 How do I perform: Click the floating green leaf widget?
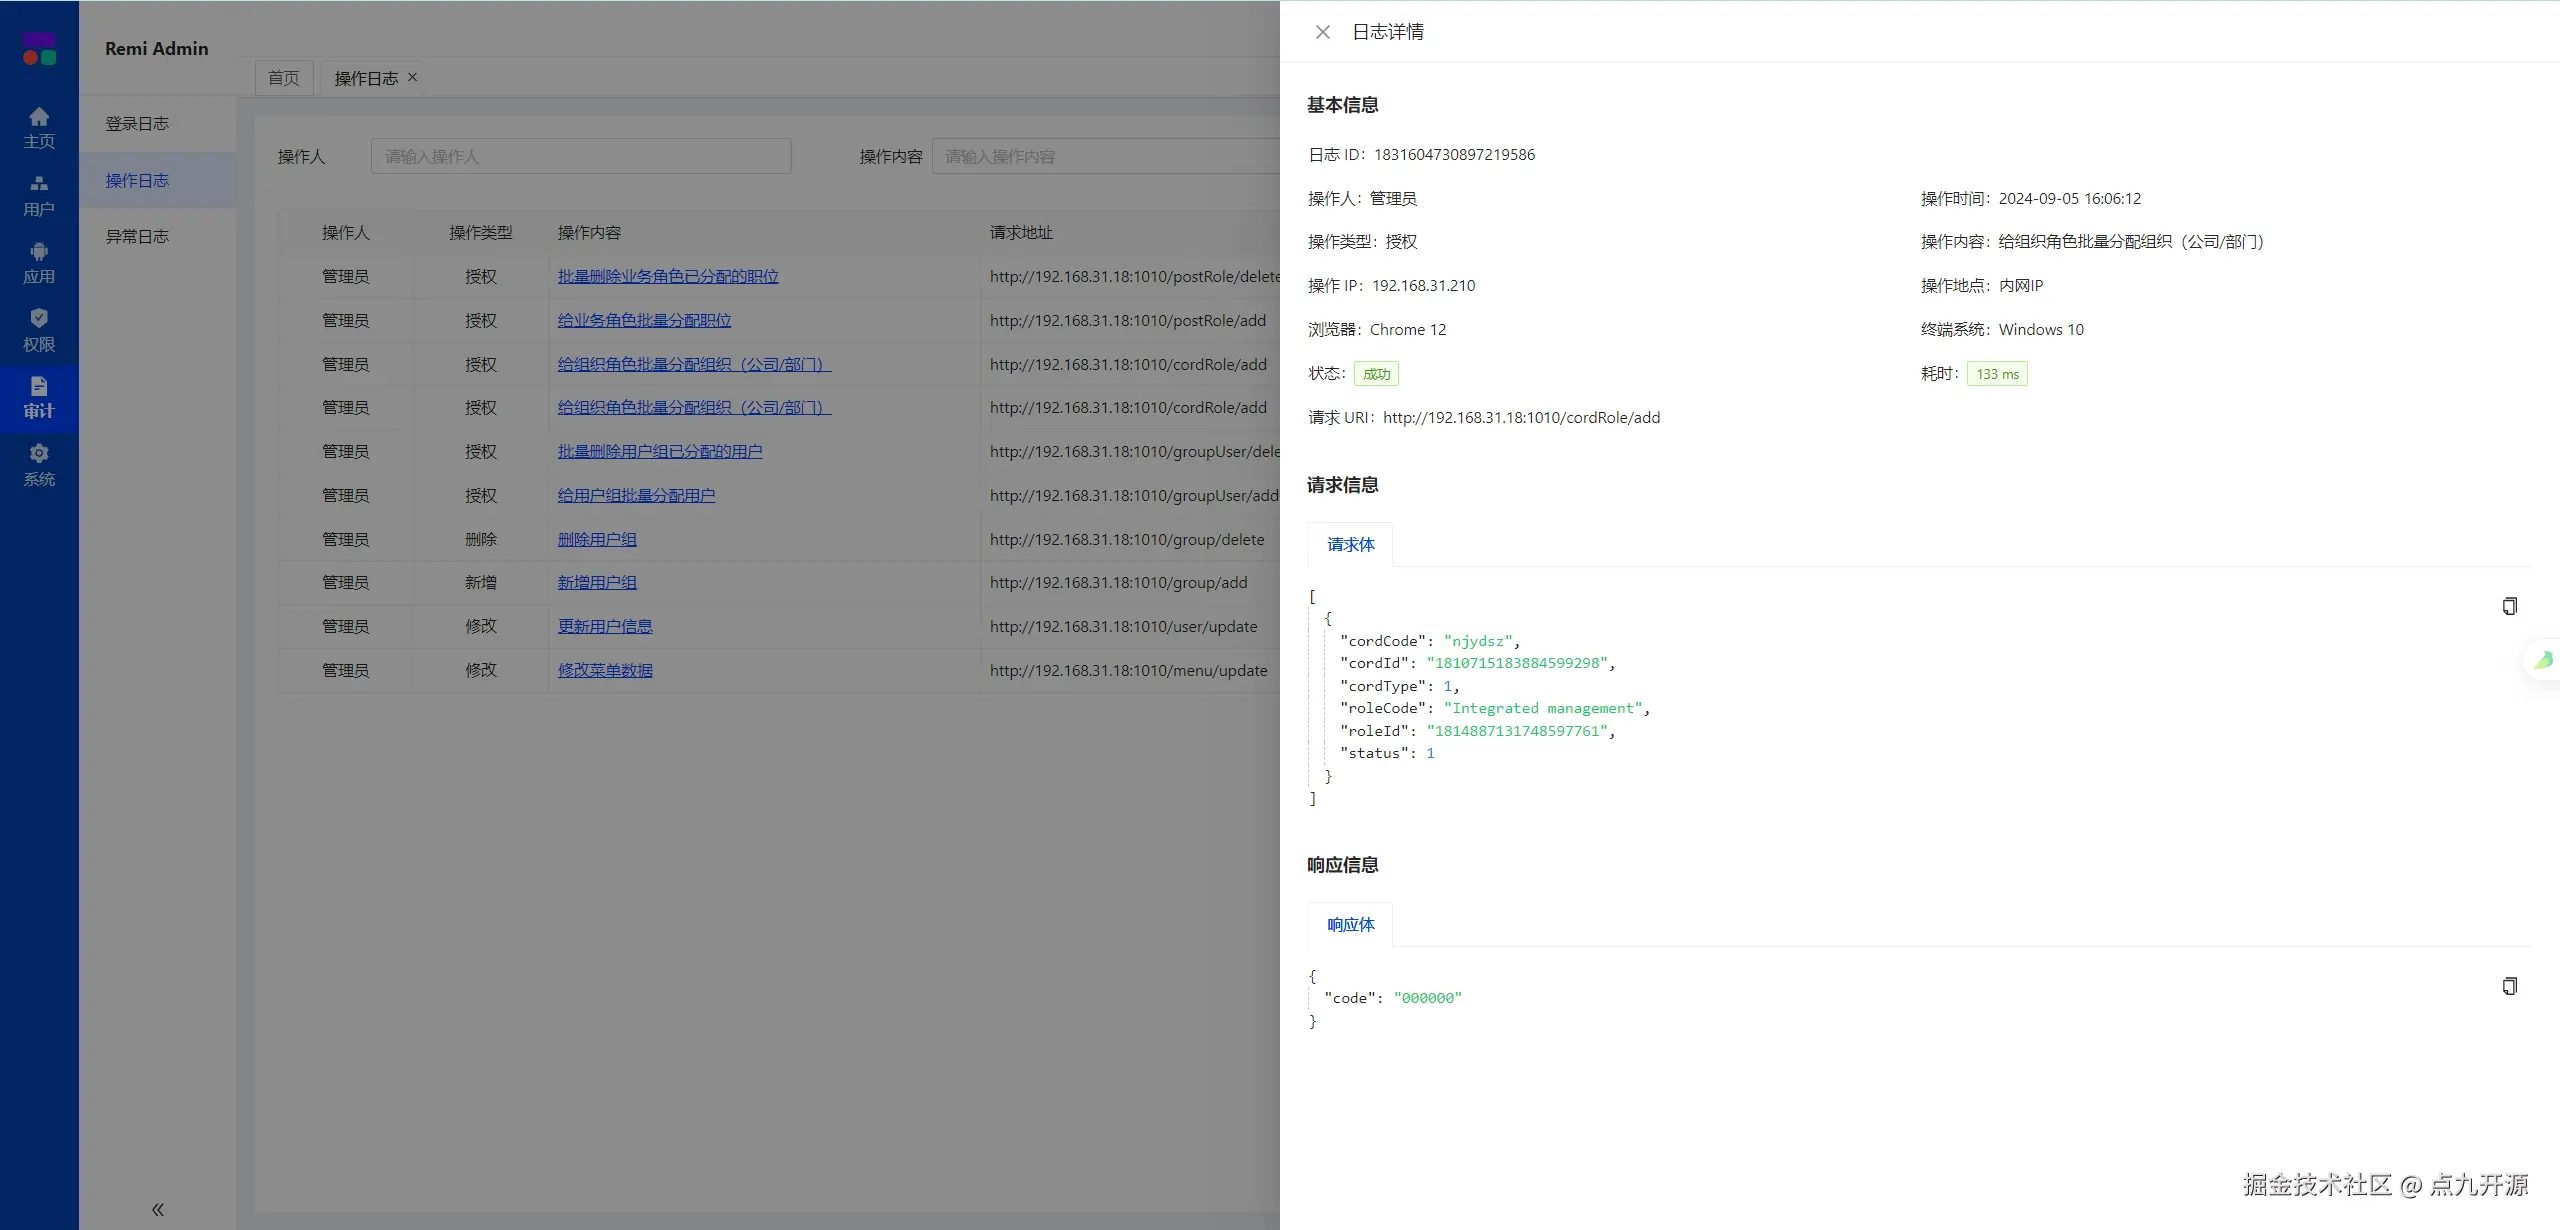point(2543,660)
